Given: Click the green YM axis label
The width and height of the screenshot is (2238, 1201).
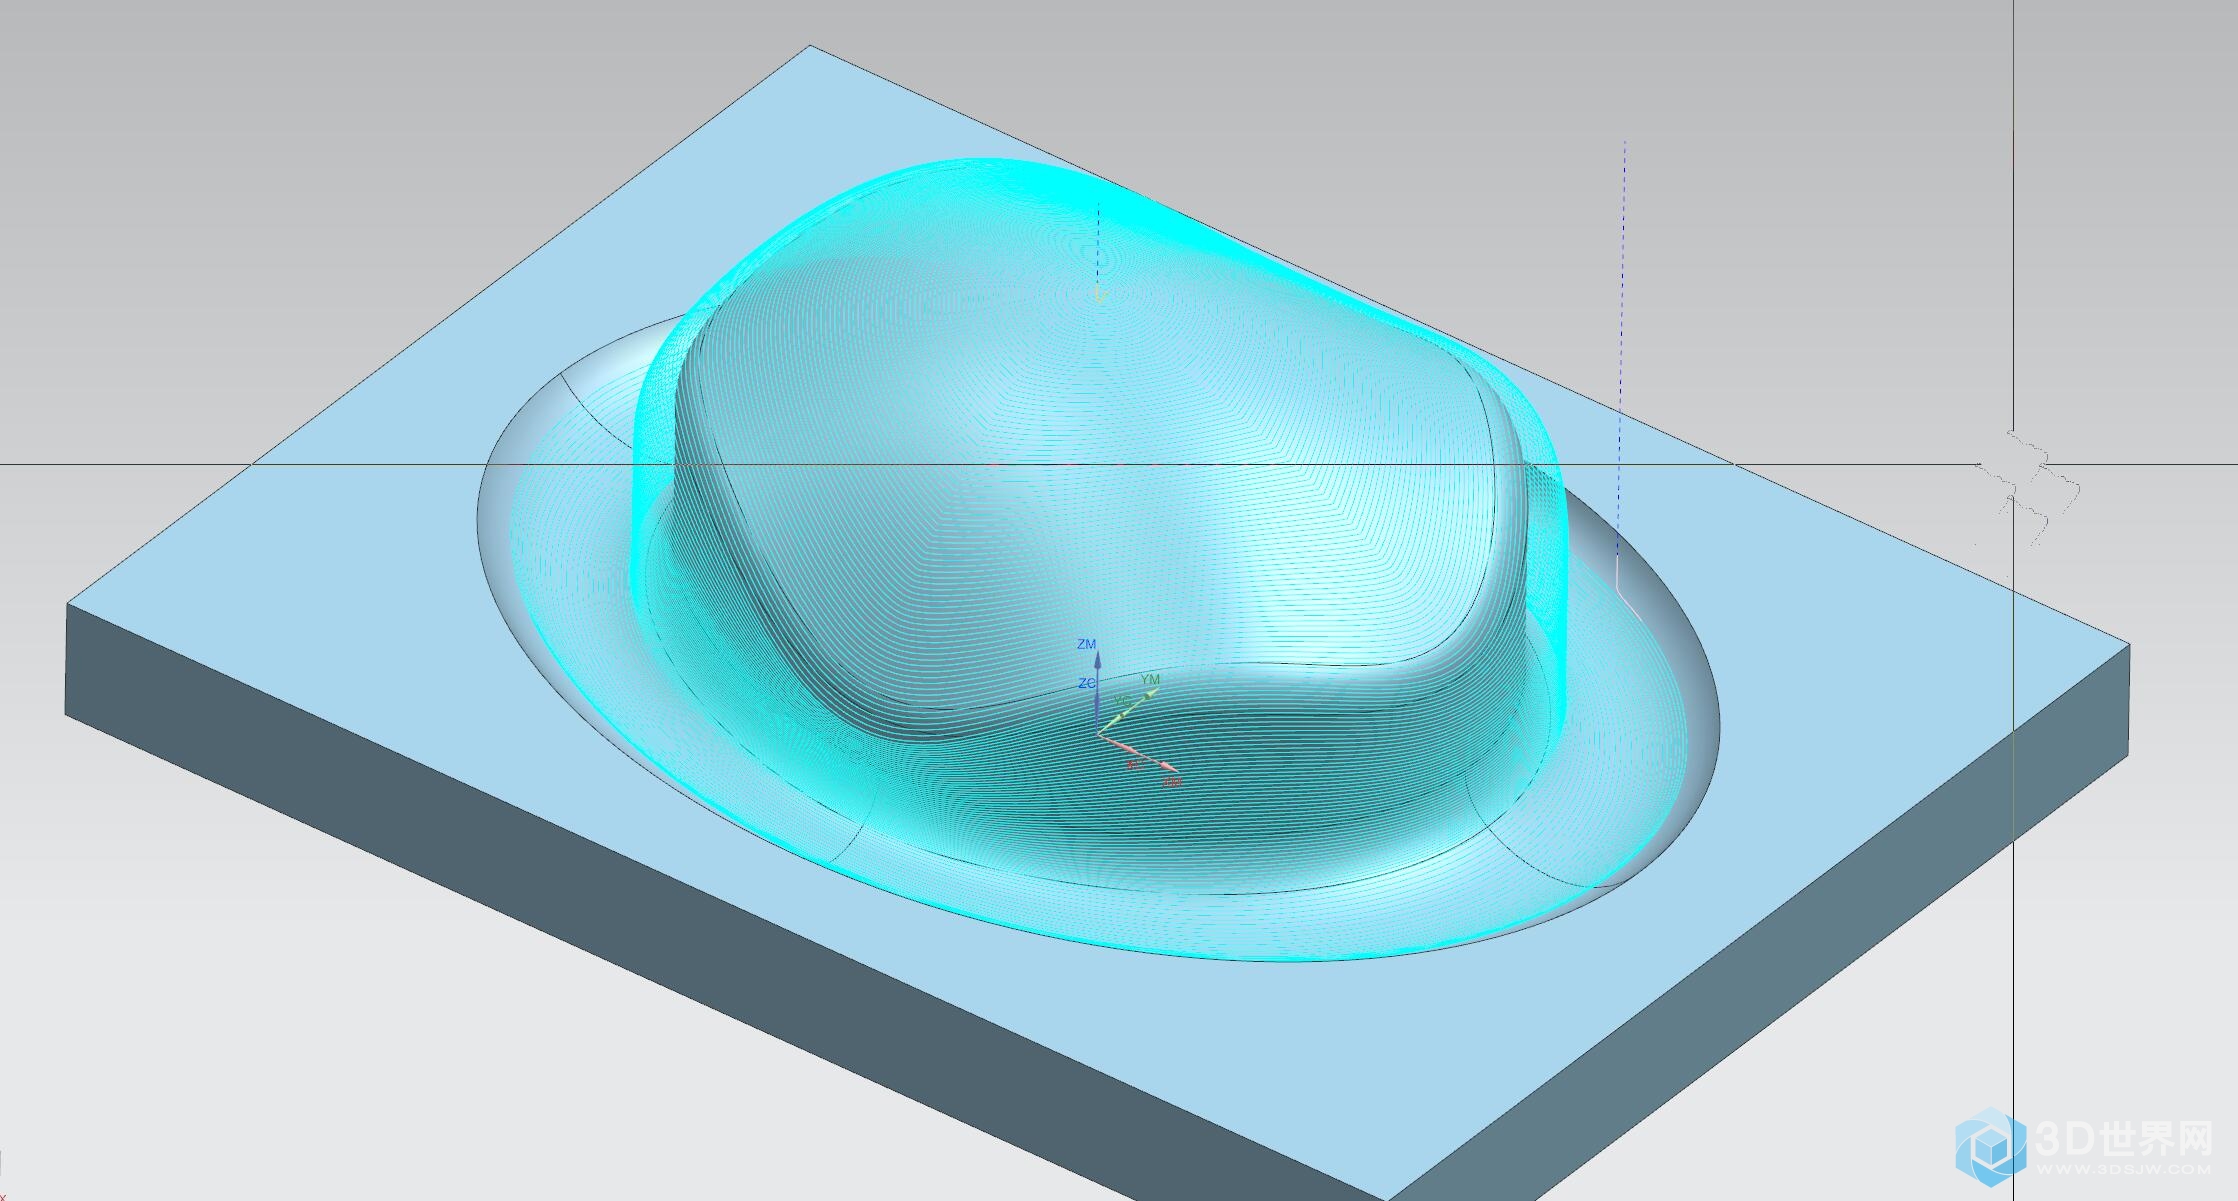Looking at the screenshot, I should point(1150,680).
